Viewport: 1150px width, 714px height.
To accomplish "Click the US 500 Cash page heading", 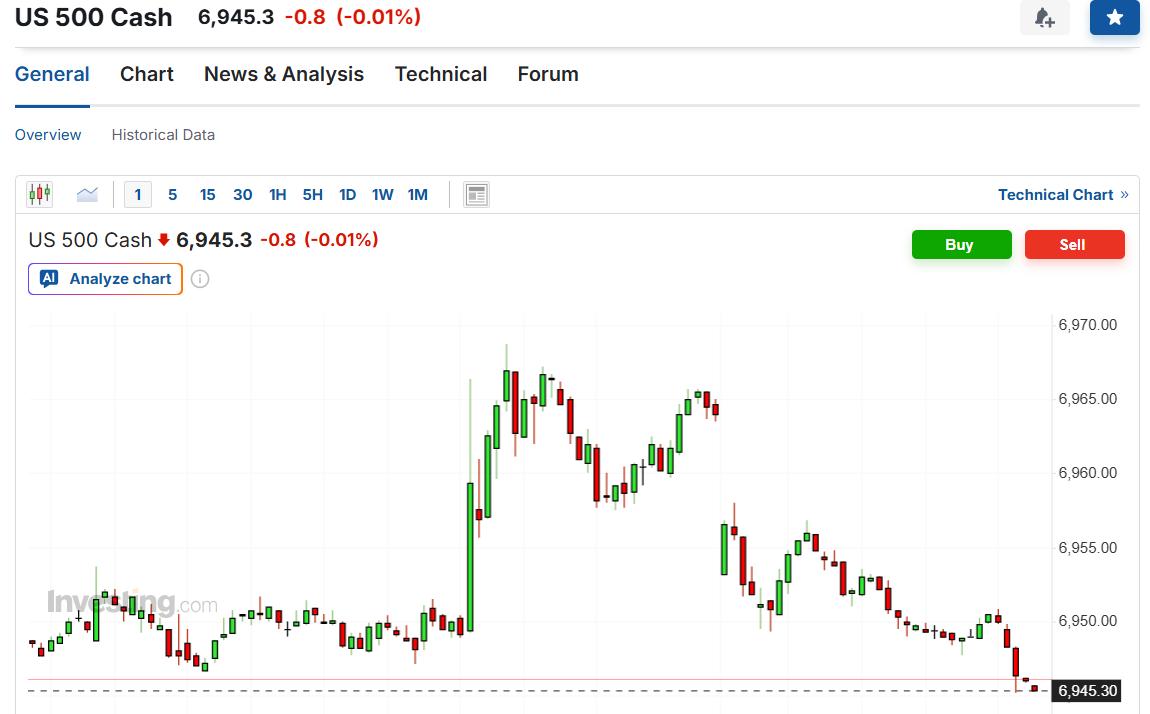I will tap(94, 17).
